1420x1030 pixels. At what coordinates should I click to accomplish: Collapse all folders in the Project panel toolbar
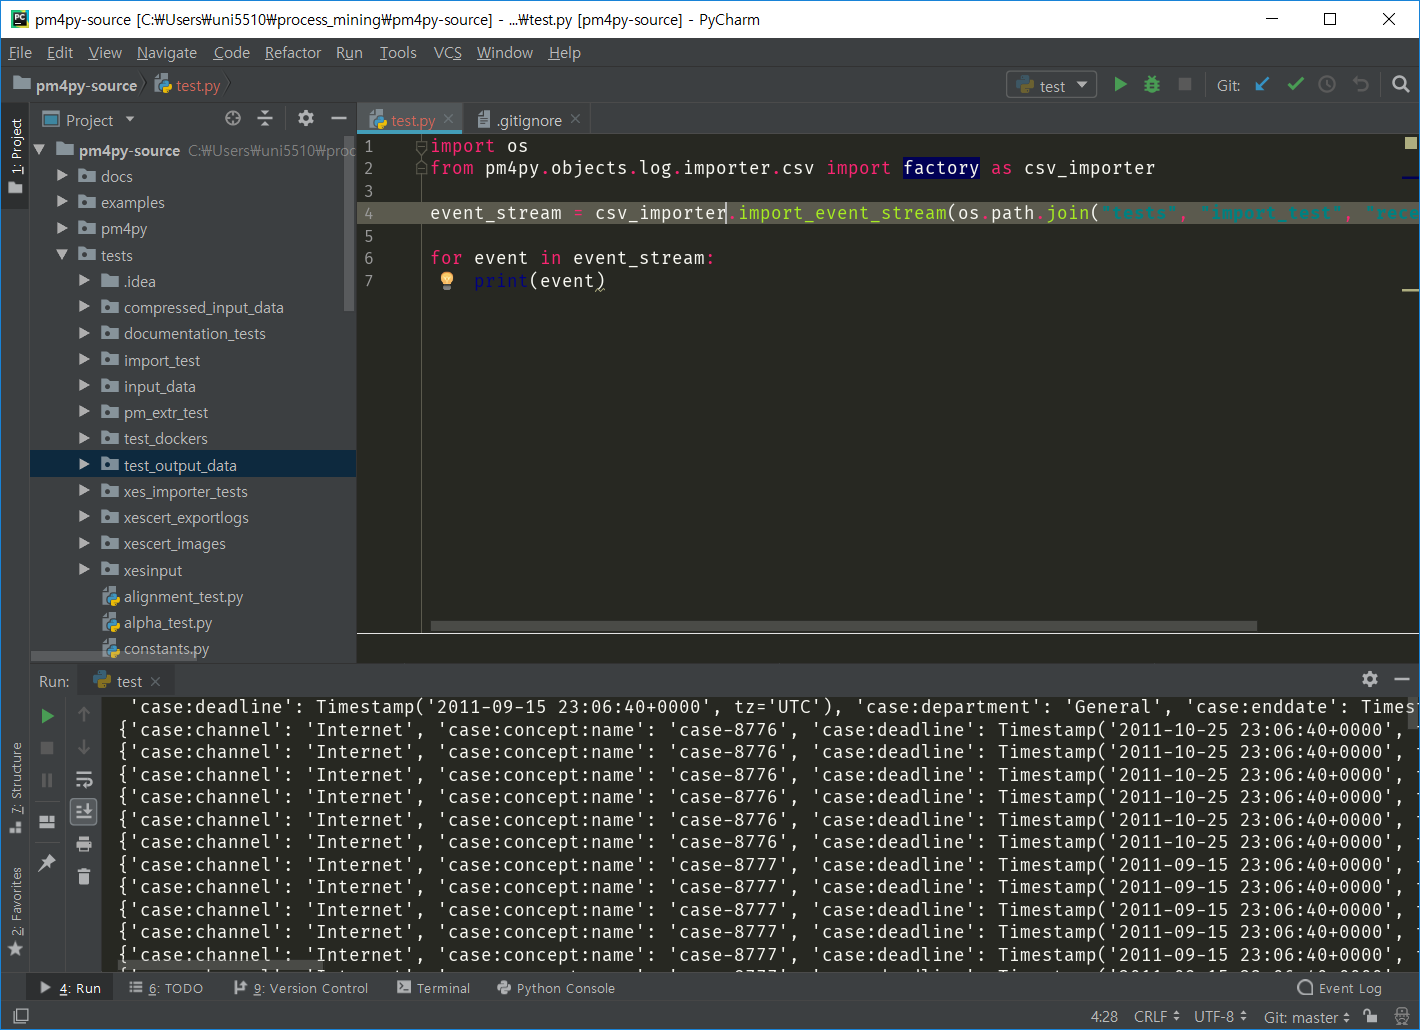point(265,119)
